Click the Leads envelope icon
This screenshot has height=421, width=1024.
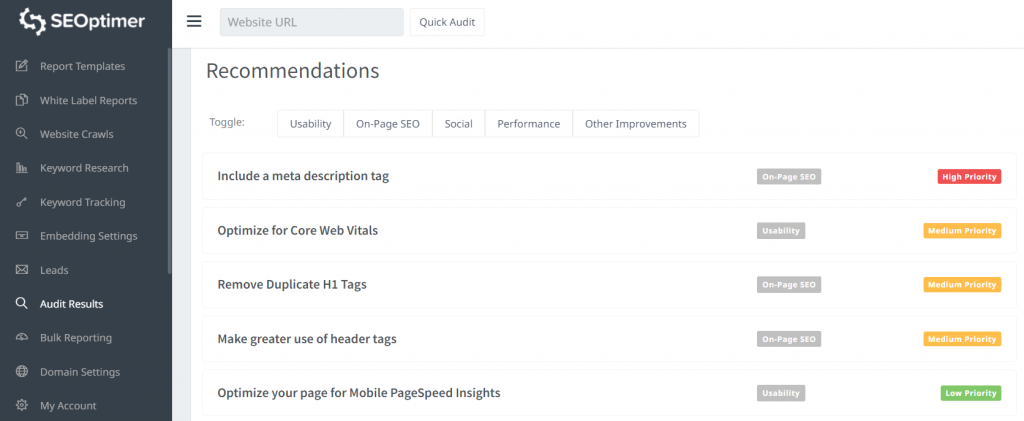[x=21, y=270]
